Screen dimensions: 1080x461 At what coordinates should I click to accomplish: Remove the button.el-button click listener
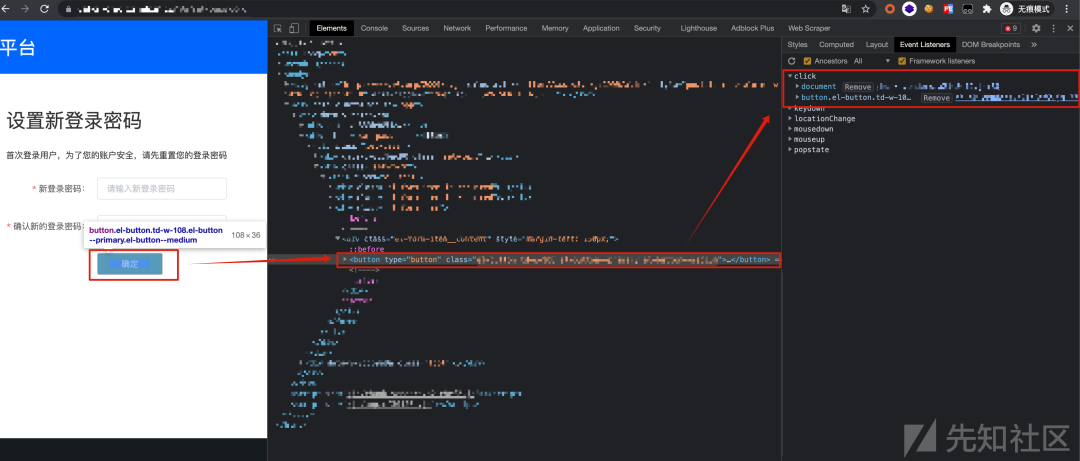(x=936, y=98)
